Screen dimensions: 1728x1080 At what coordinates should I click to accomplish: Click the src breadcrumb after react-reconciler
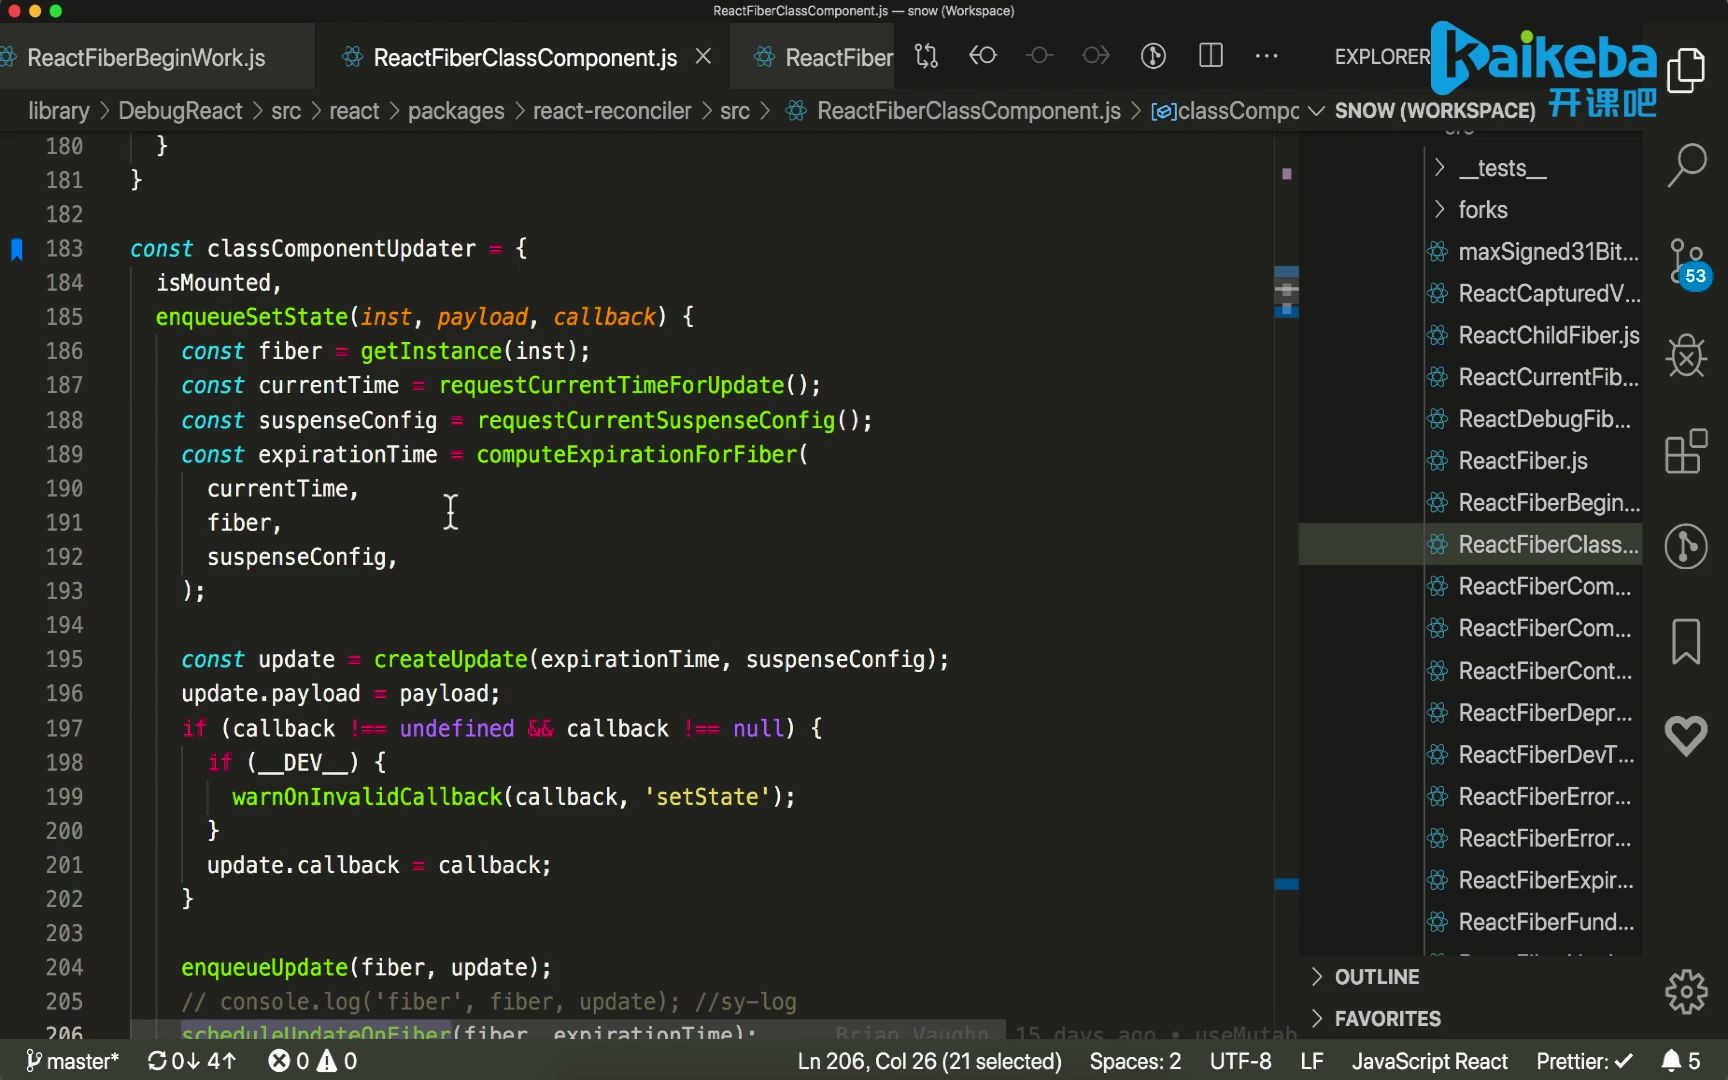point(734,111)
